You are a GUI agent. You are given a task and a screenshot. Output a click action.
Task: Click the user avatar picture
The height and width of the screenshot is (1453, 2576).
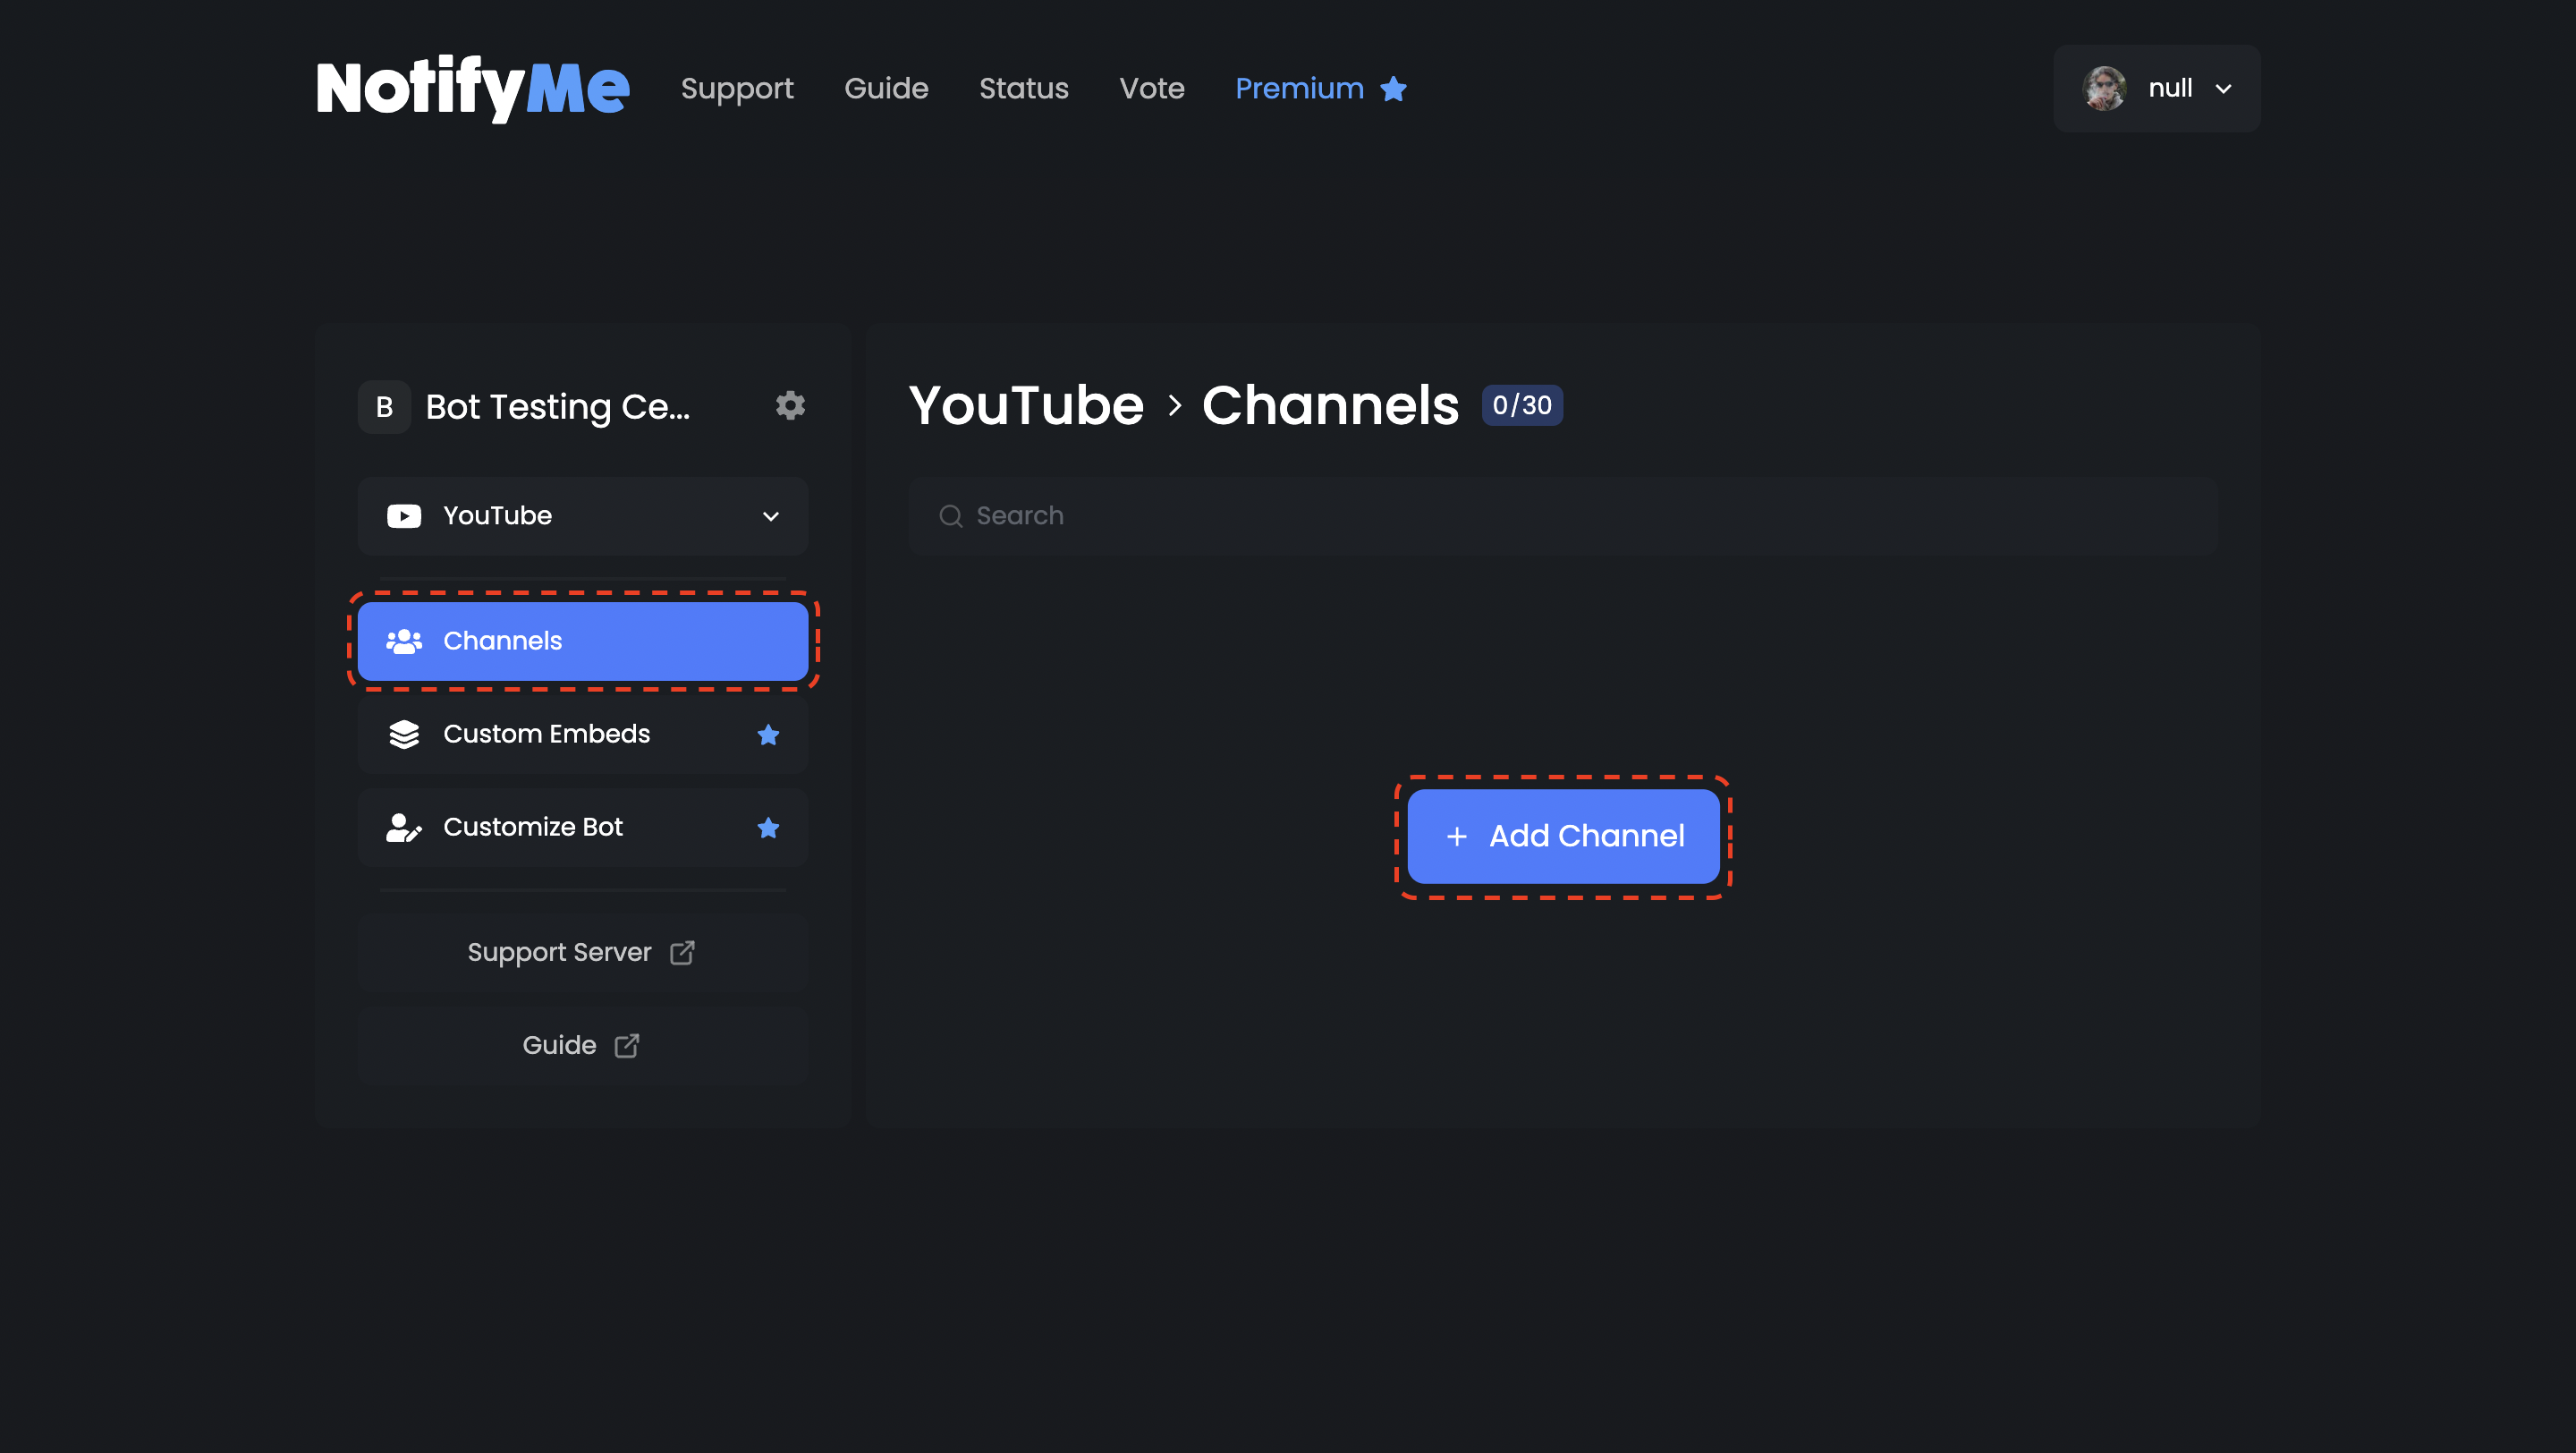click(2104, 88)
